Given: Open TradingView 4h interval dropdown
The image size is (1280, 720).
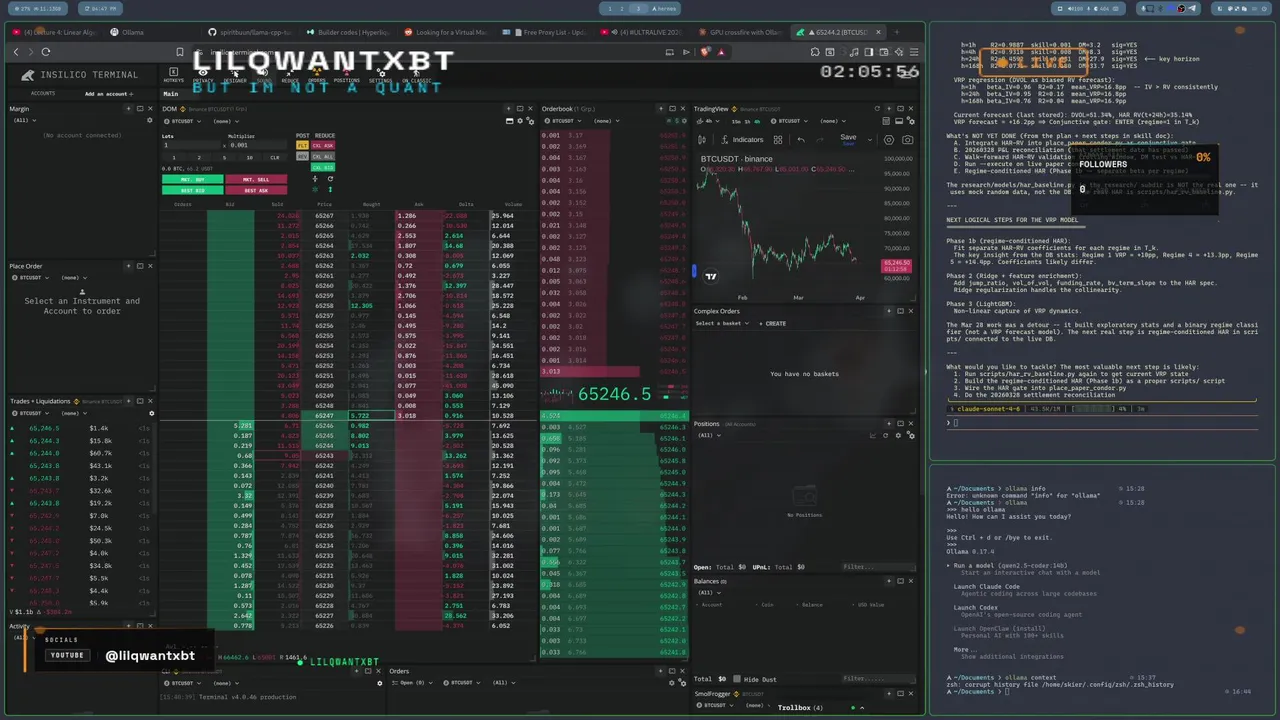Looking at the screenshot, I should (708, 121).
